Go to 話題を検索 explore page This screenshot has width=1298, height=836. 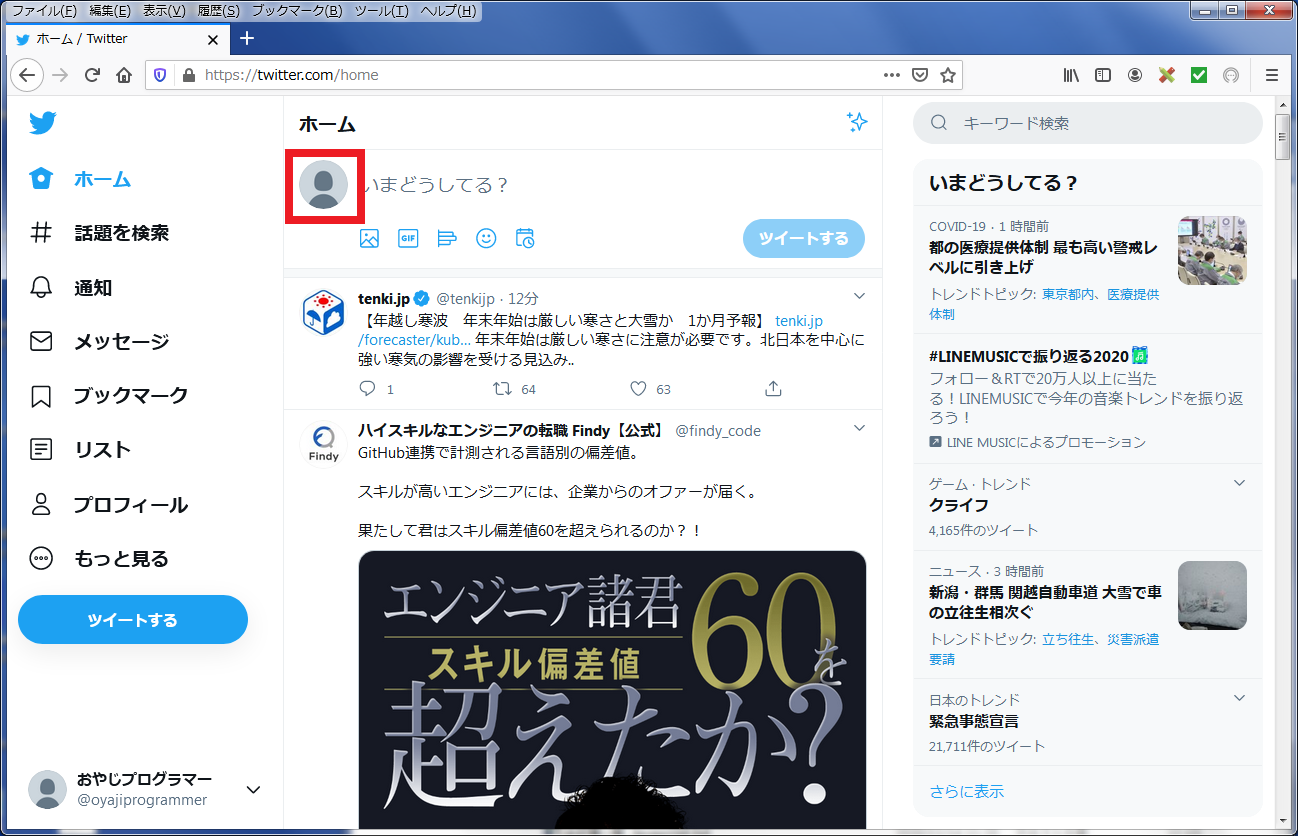[99, 233]
